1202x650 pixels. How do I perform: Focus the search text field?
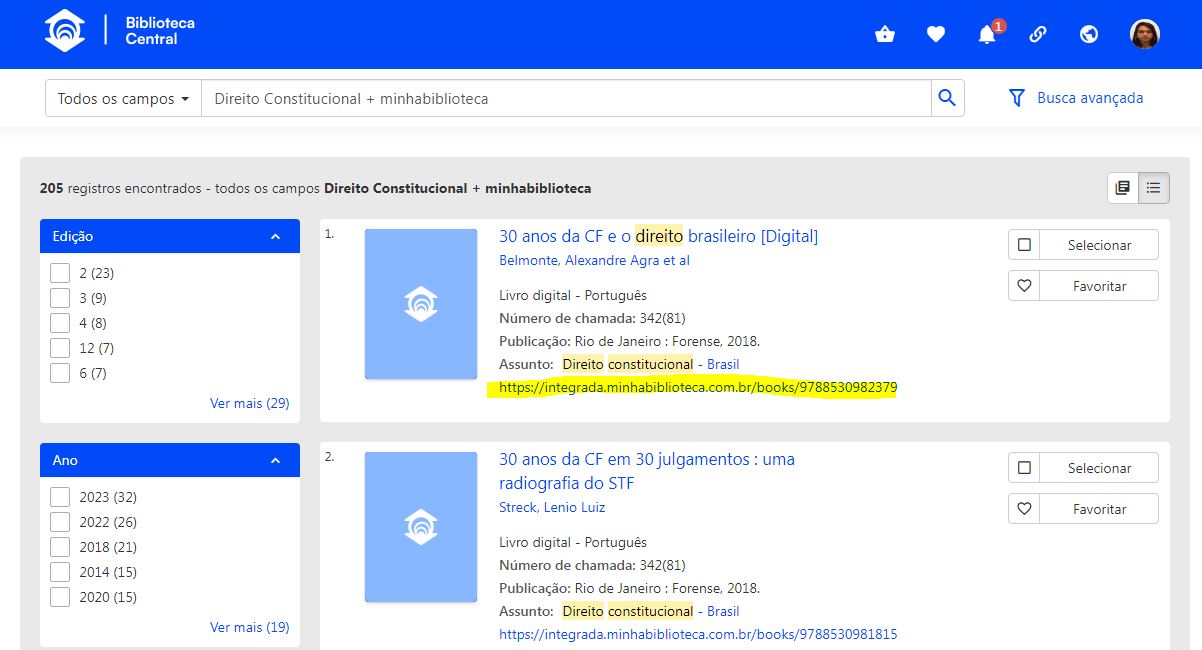coord(566,99)
